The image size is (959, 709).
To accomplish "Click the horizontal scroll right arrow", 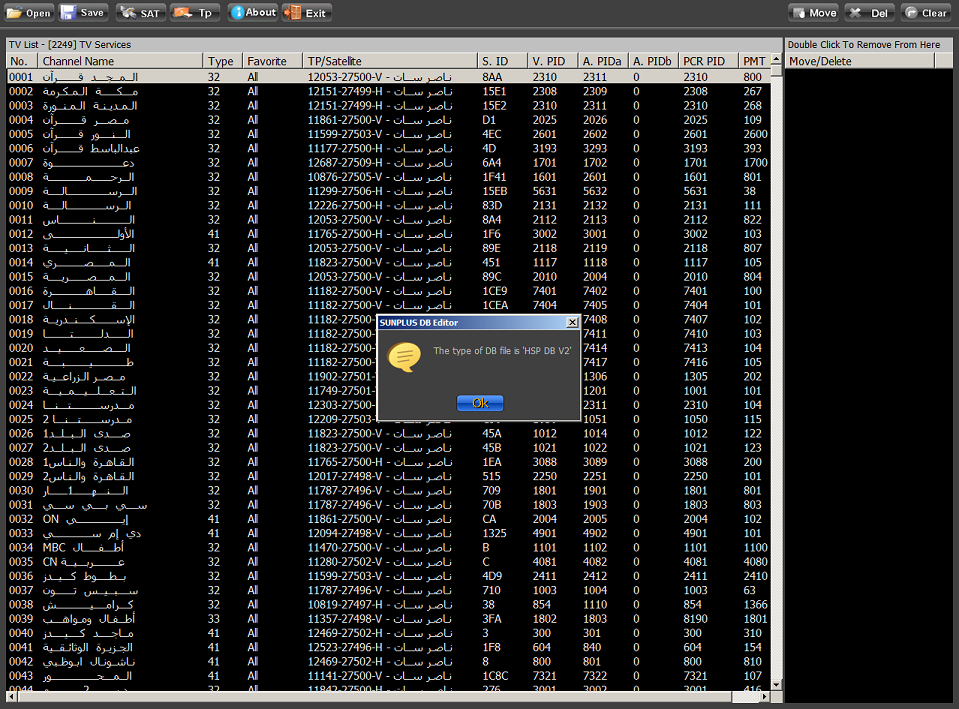I will [766, 697].
